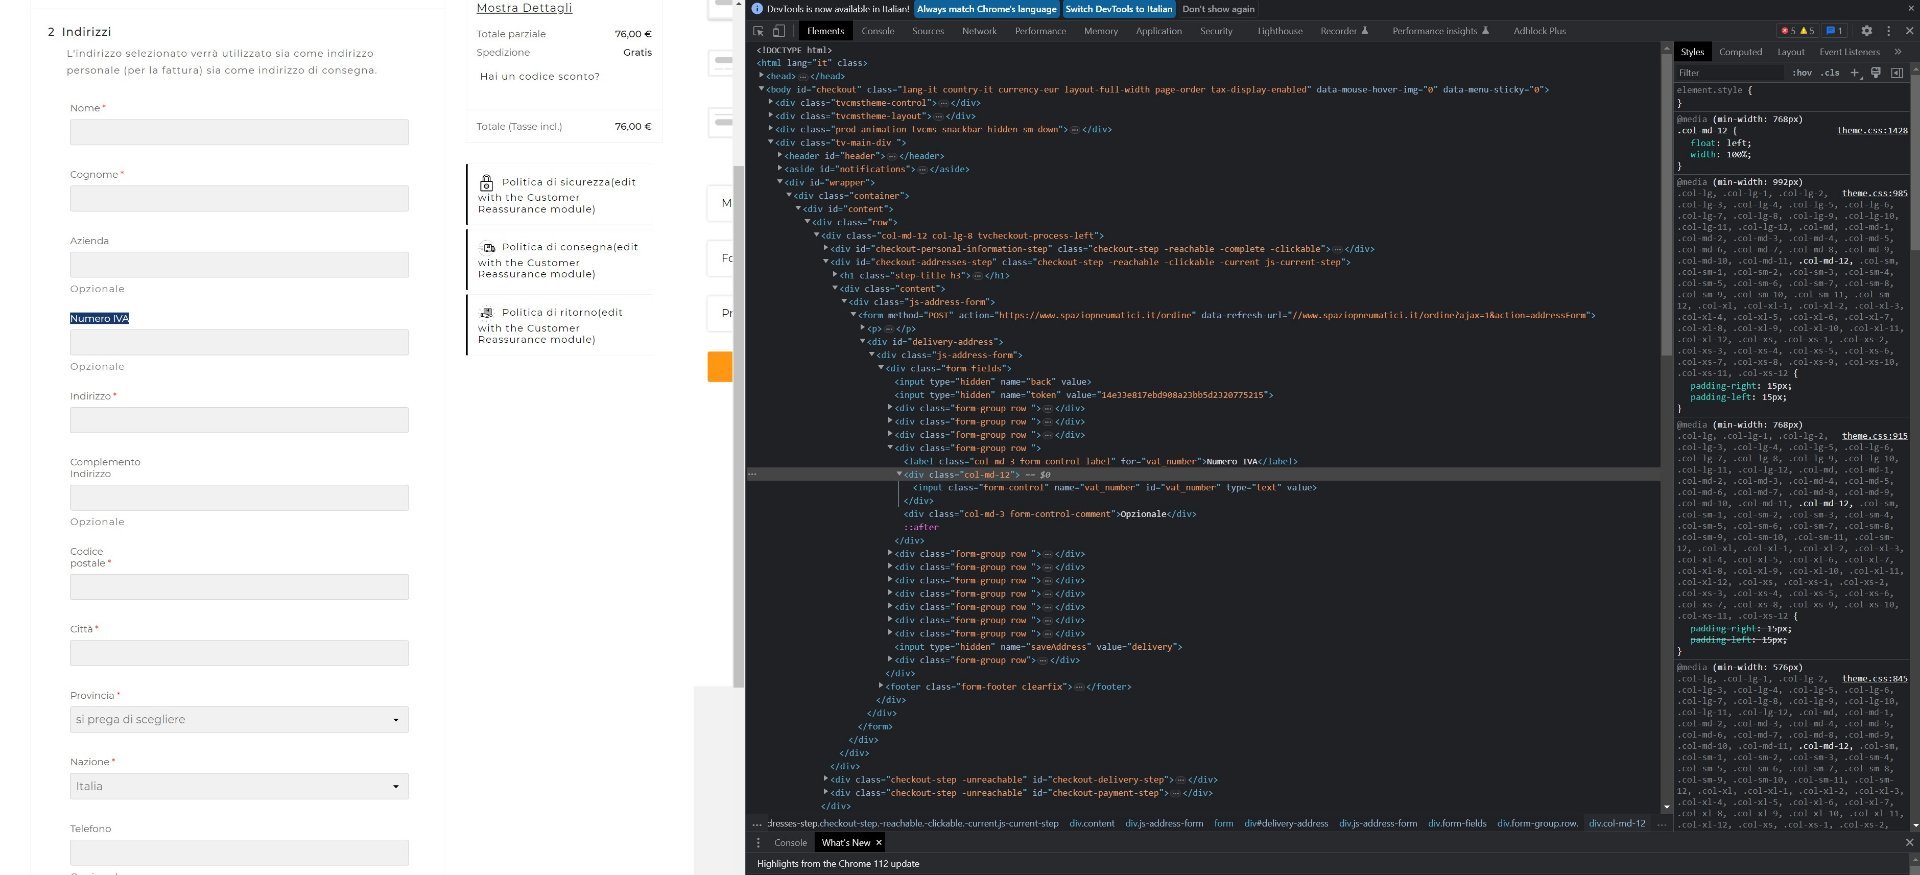
Task: Click Always match Chrome's language button
Action: coord(986,9)
